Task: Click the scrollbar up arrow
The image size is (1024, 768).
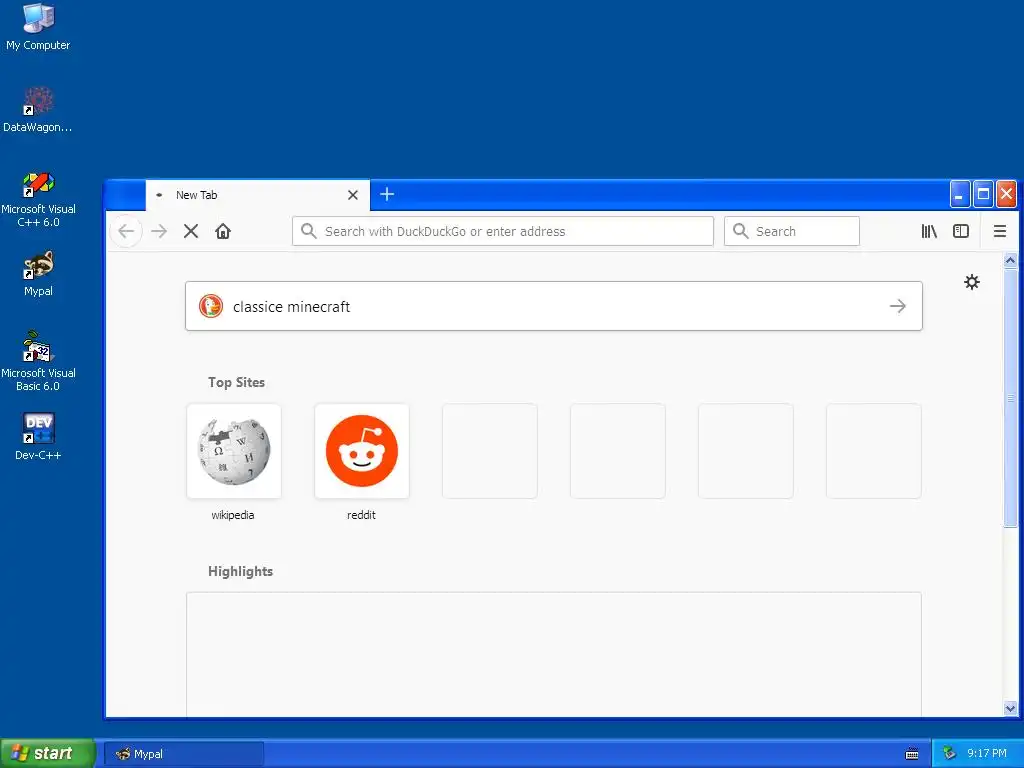Action: point(1010,261)
